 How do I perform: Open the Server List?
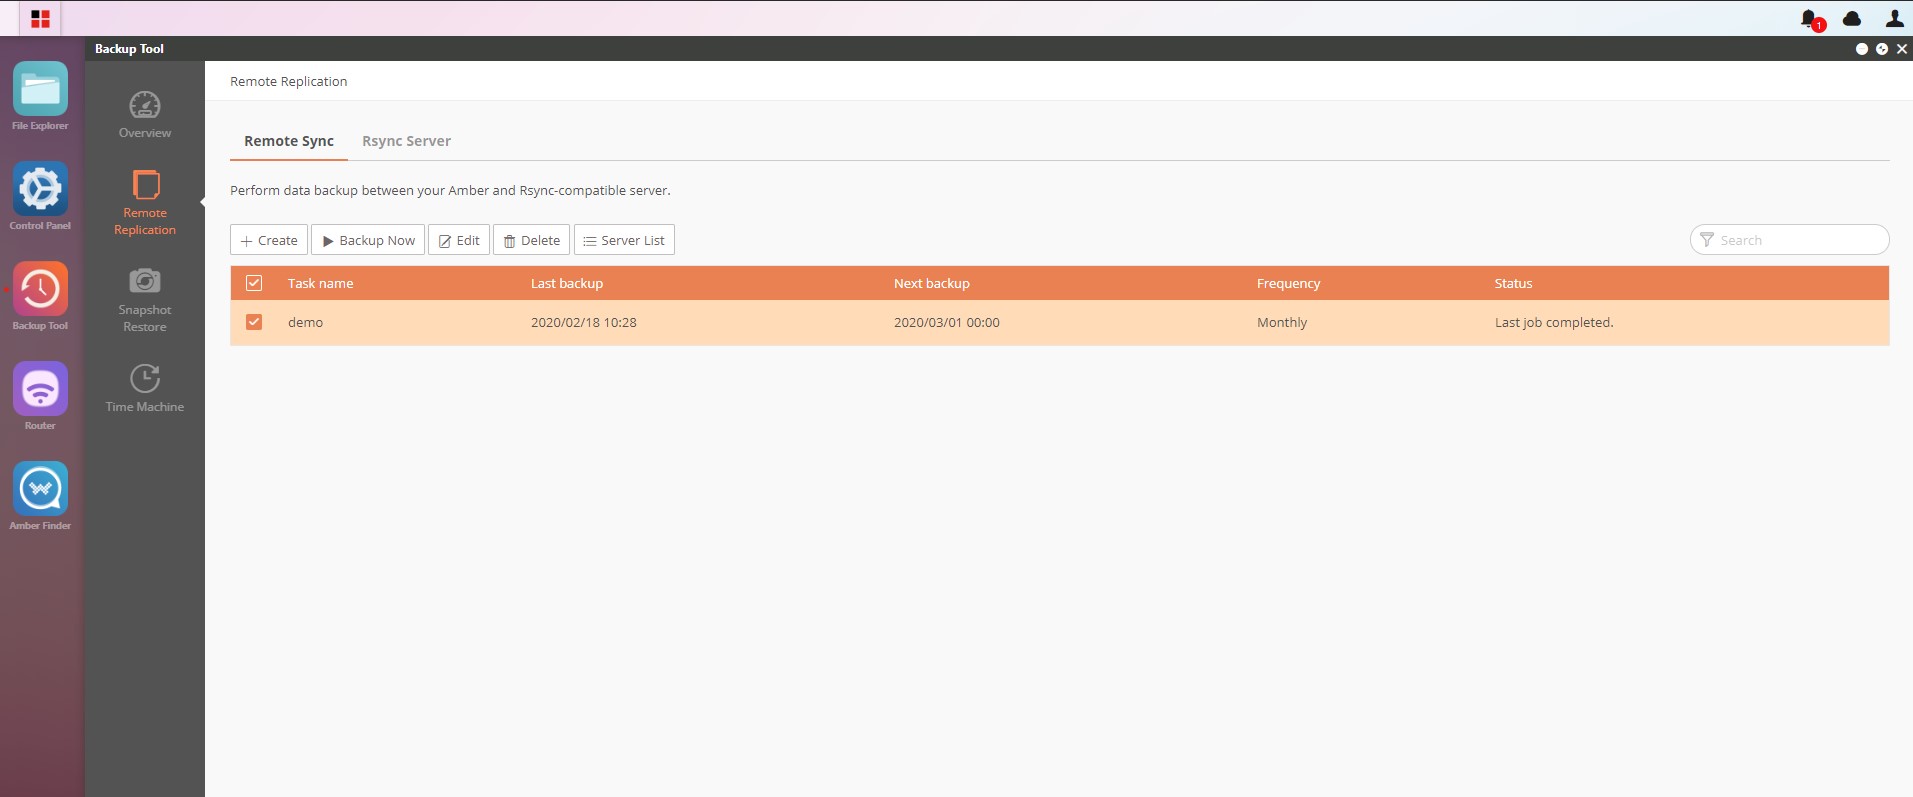point(624,240)
